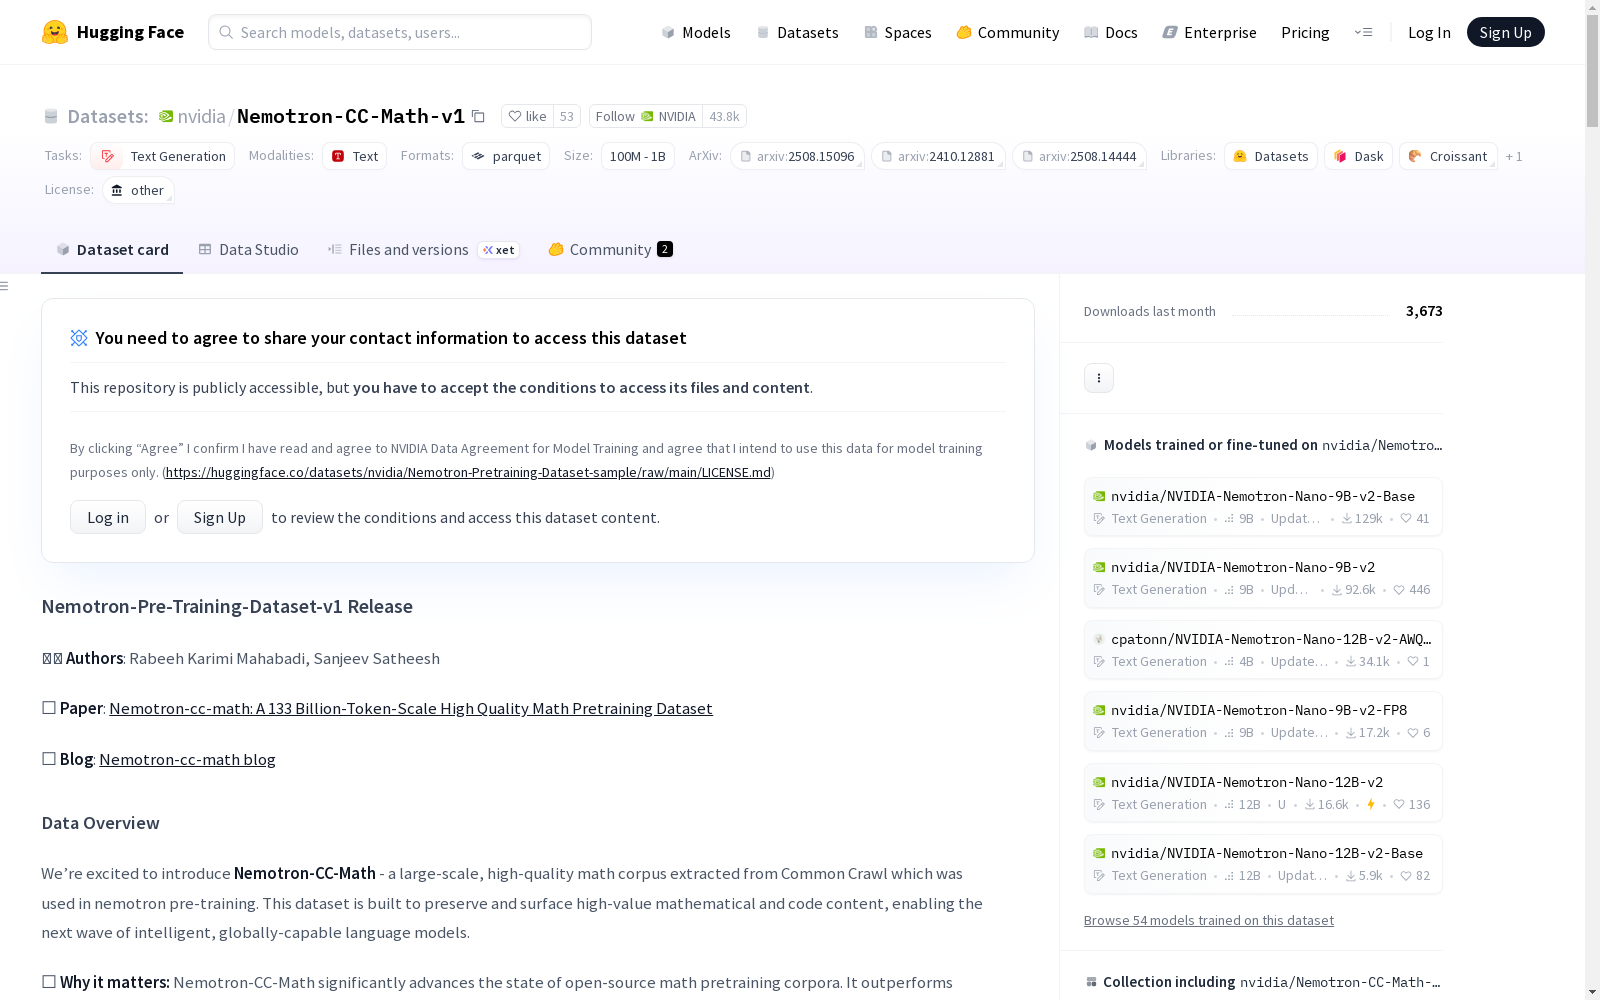The height and width of the screenshot is (1000, 1600).
Task: Click the Log in button in access notice
Action: point(108,517)
